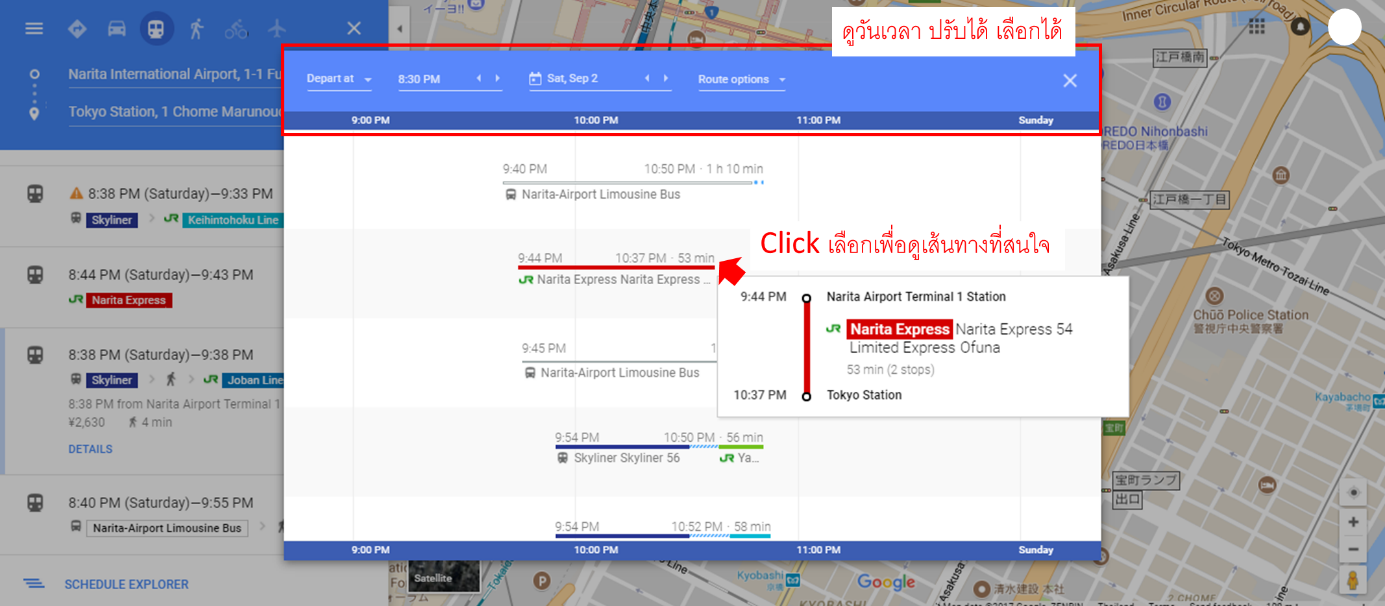Viewport: 1385px width, 606px height.
Task: Open the Google account avatar
Action: click(x=1345, y=27)
